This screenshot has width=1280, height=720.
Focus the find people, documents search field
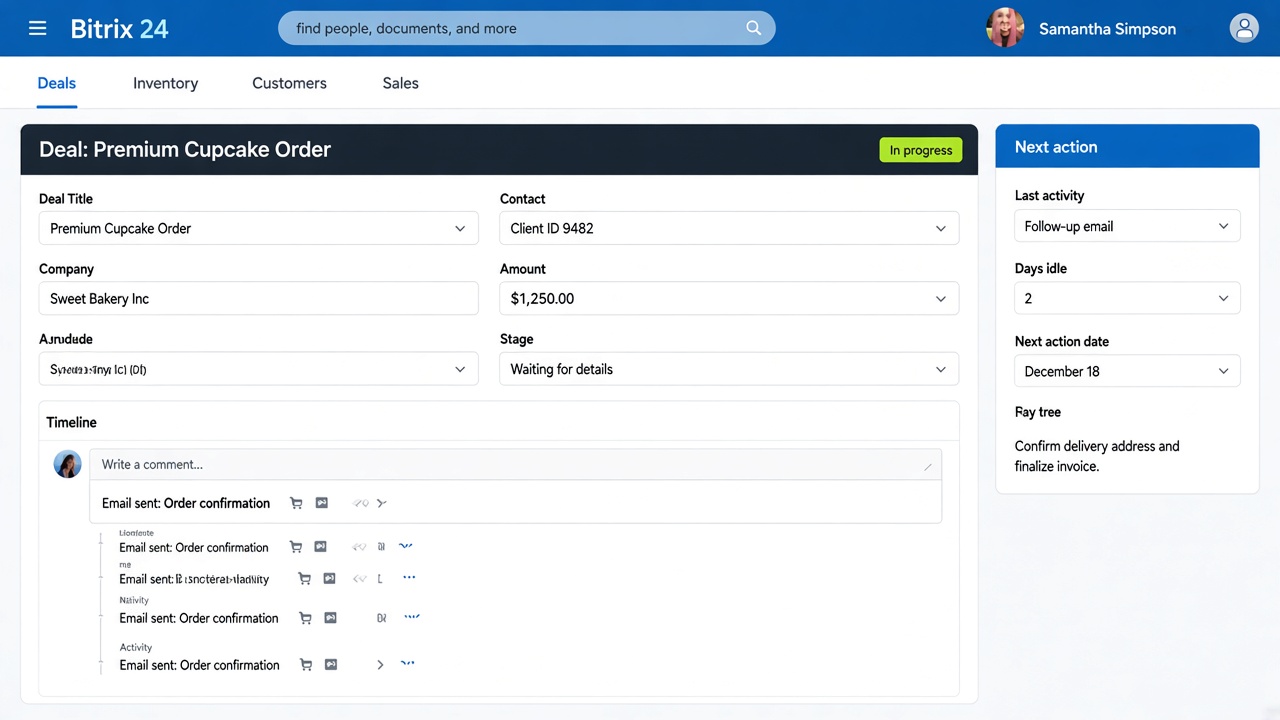pos(526,28)
